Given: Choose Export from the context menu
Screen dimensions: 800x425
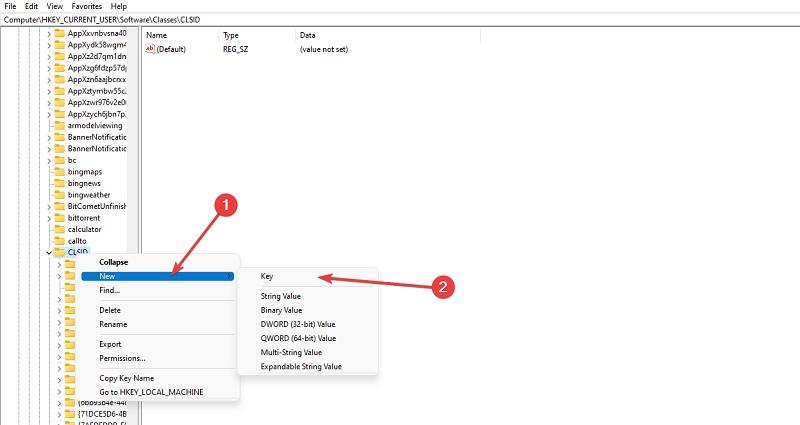Looking at the screenshot, I should coord(110,344).
